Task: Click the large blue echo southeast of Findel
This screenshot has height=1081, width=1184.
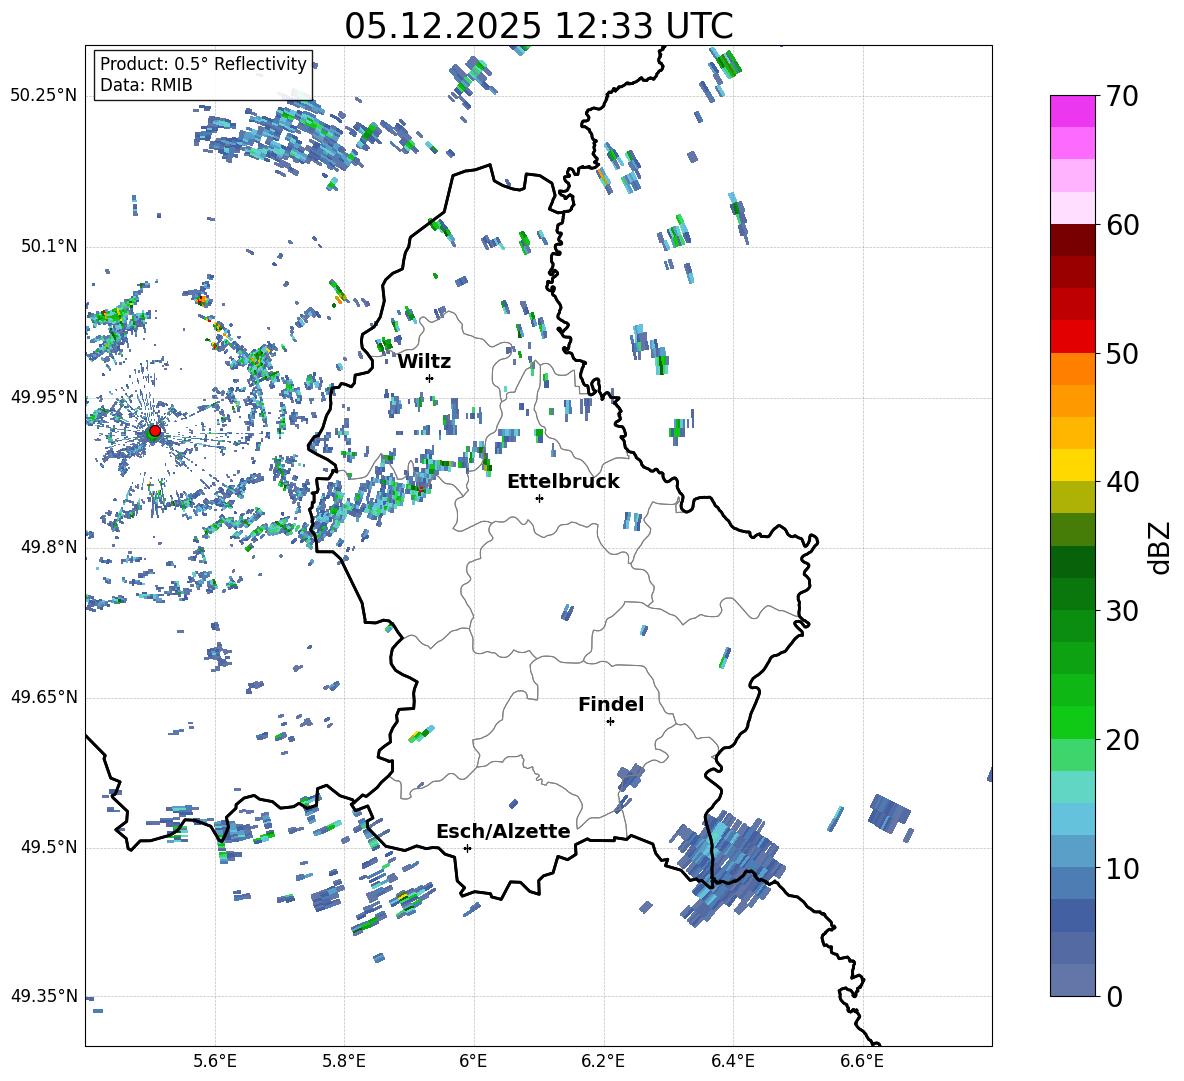Action: pyautogui.click(x=727, y=866)
